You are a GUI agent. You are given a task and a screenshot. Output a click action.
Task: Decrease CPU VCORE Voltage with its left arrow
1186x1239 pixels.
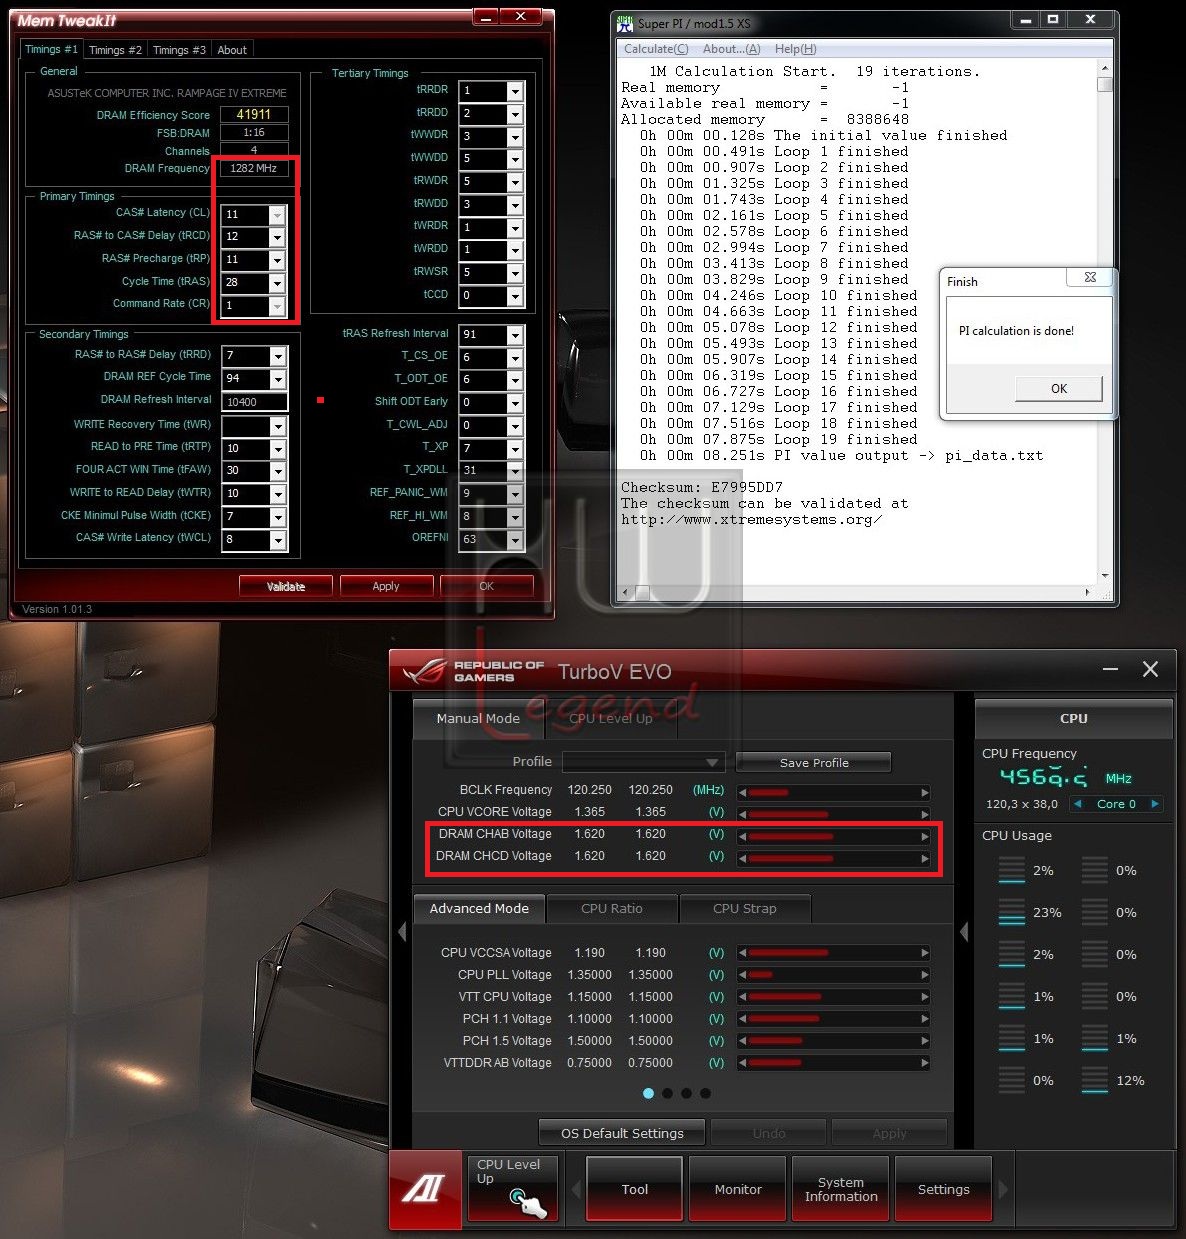click(743, 814)
